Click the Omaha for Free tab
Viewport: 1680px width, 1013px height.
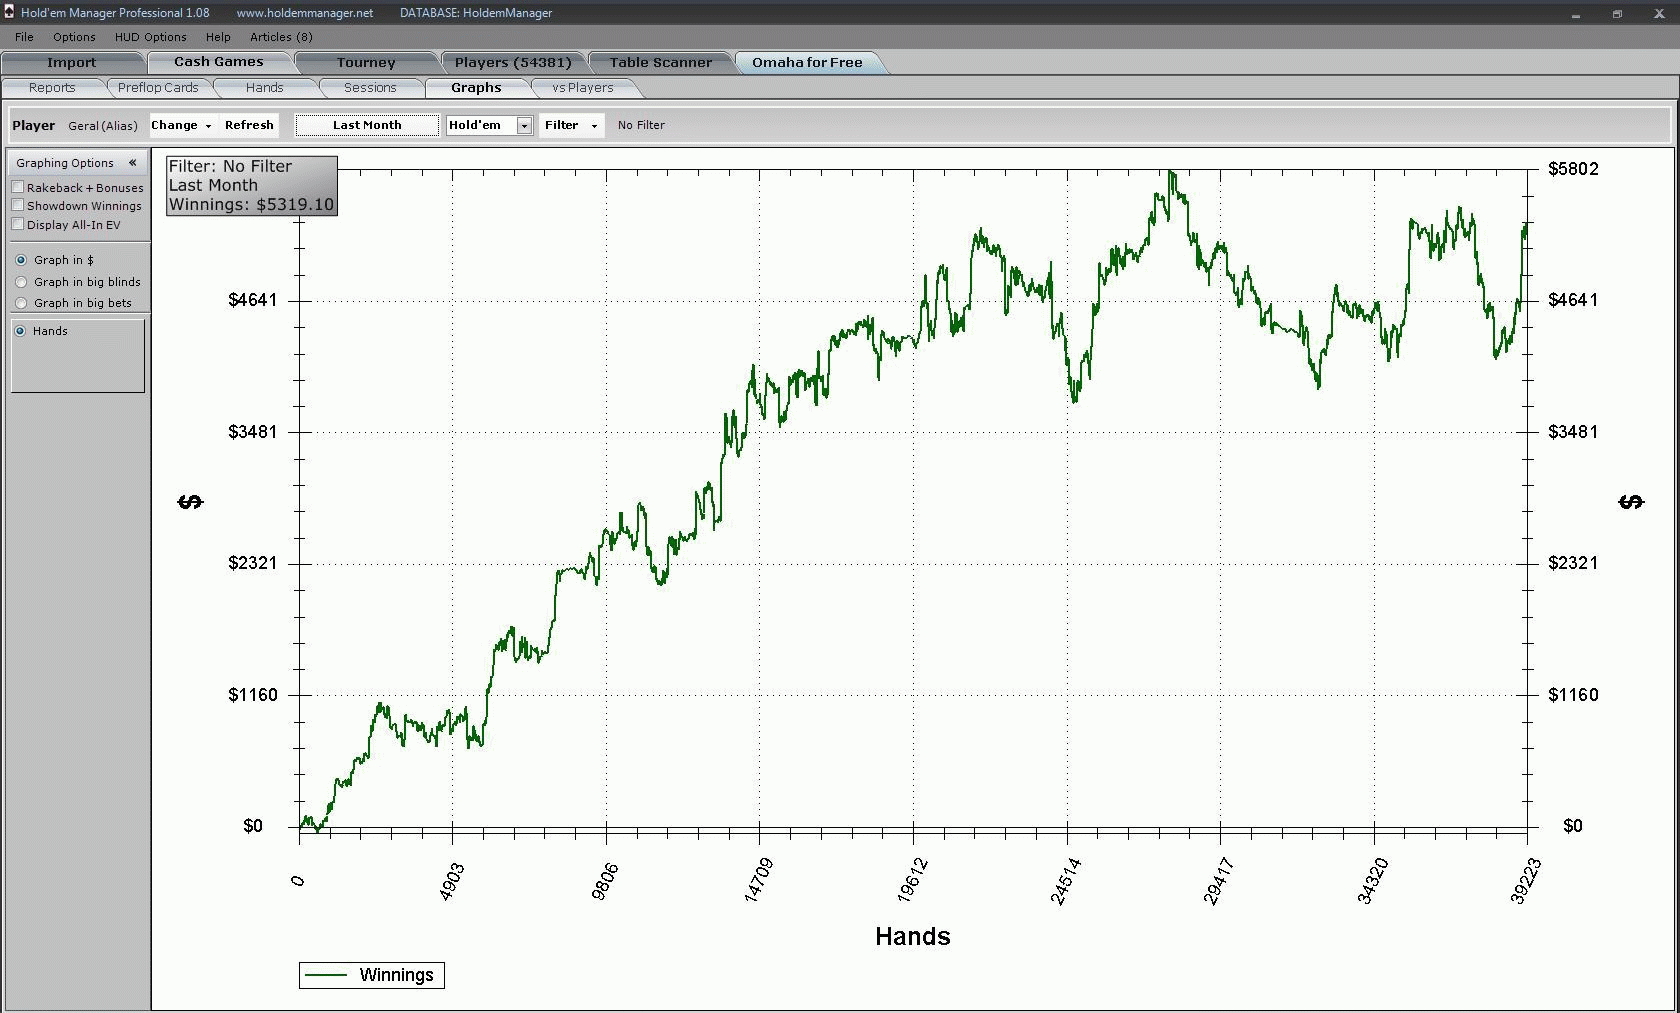807,62
